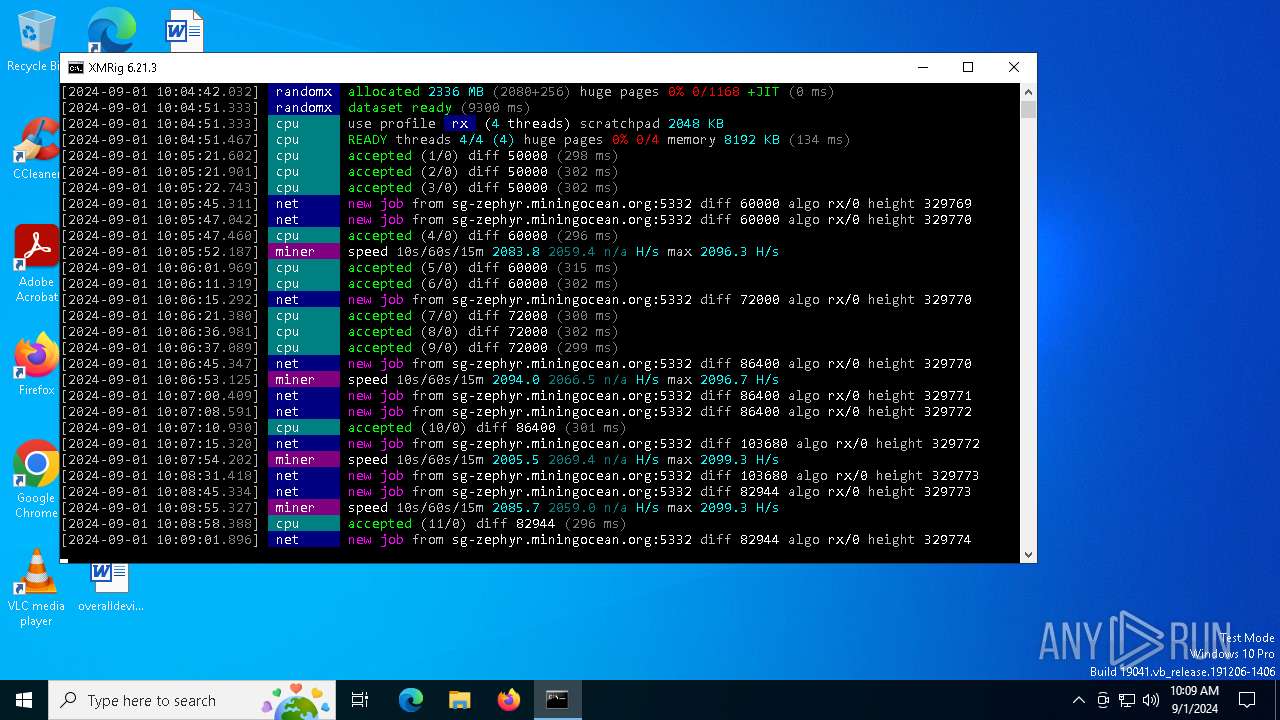
Task: Click the 'READY threads 4/4' log line
Action: pyautogui.click(x=456, y=140)
